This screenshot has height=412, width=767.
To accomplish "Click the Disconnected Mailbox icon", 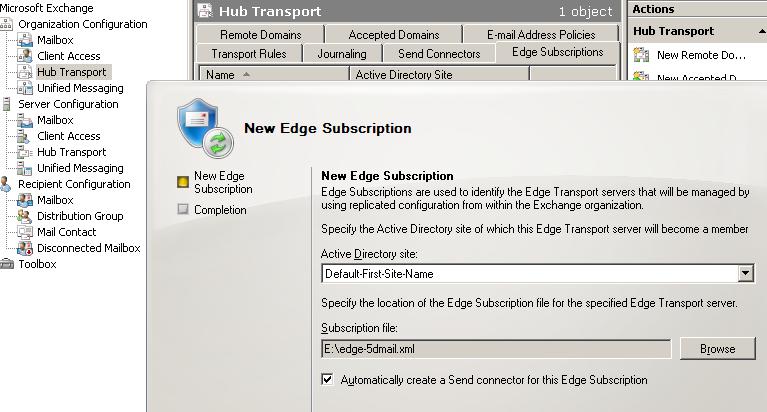I will click(x=26, y=248).
